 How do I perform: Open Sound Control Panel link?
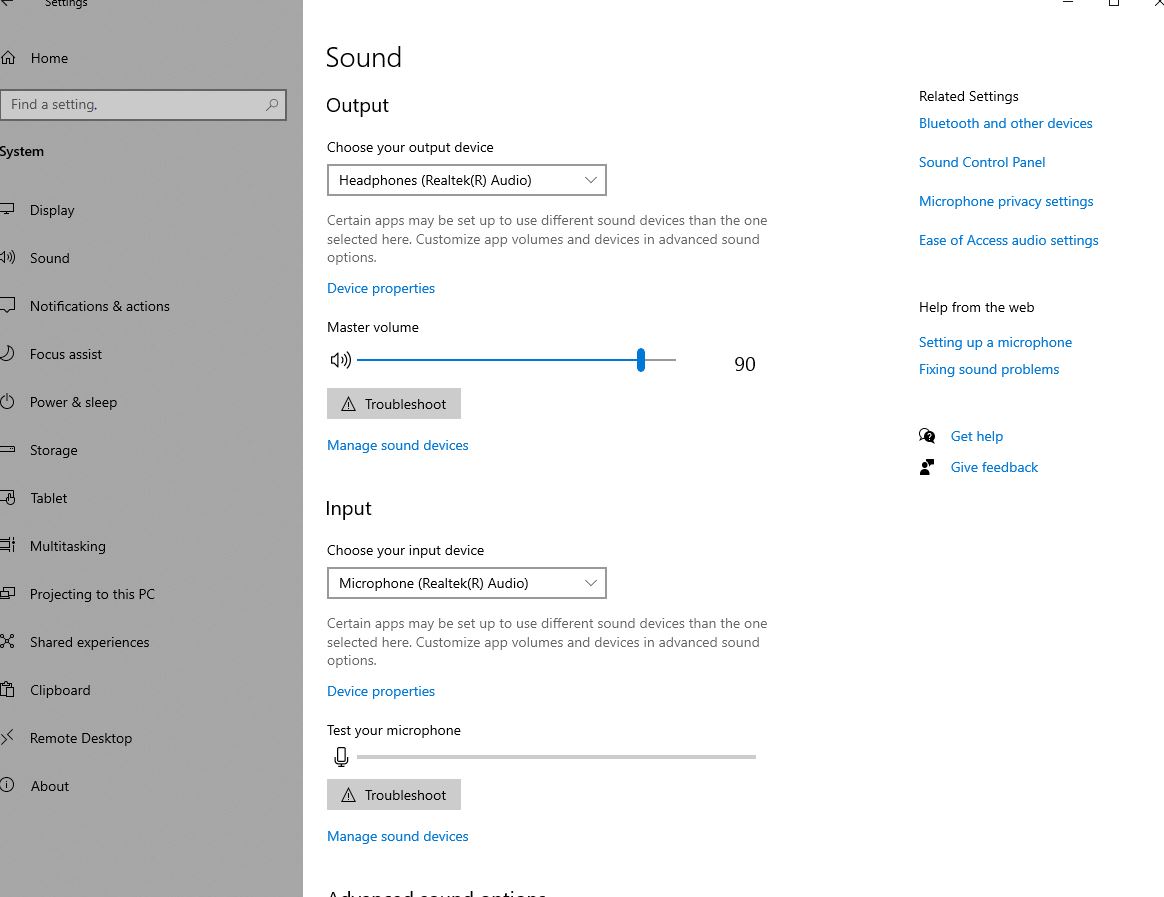(981, 162)
